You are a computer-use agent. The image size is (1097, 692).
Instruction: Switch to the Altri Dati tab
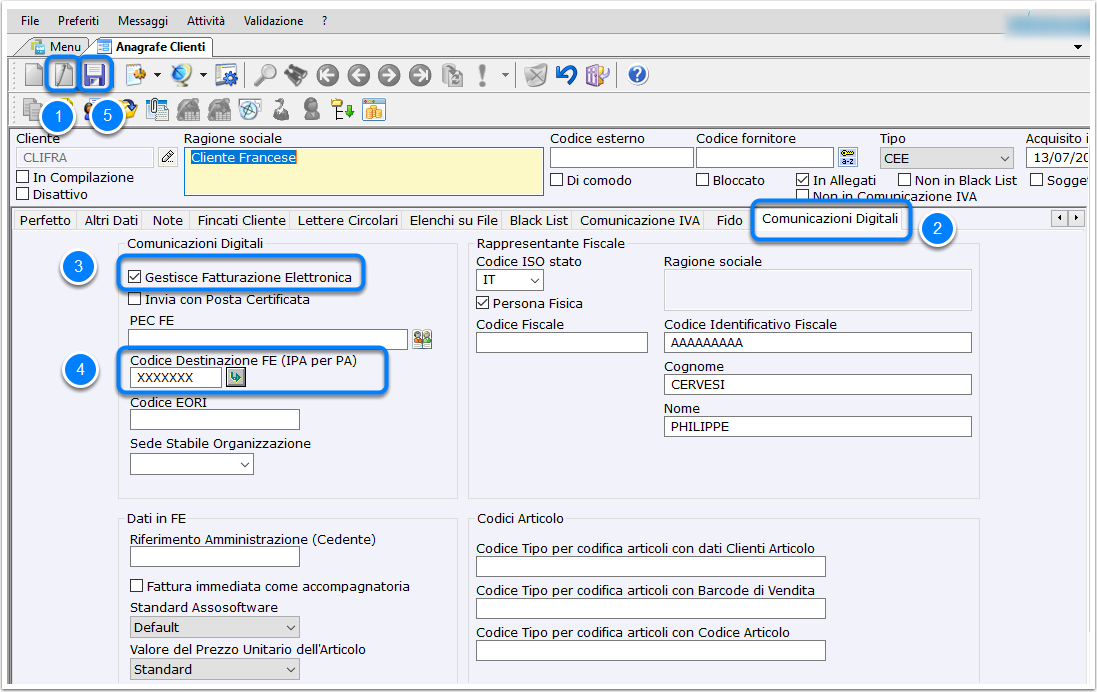coord(111,220)
